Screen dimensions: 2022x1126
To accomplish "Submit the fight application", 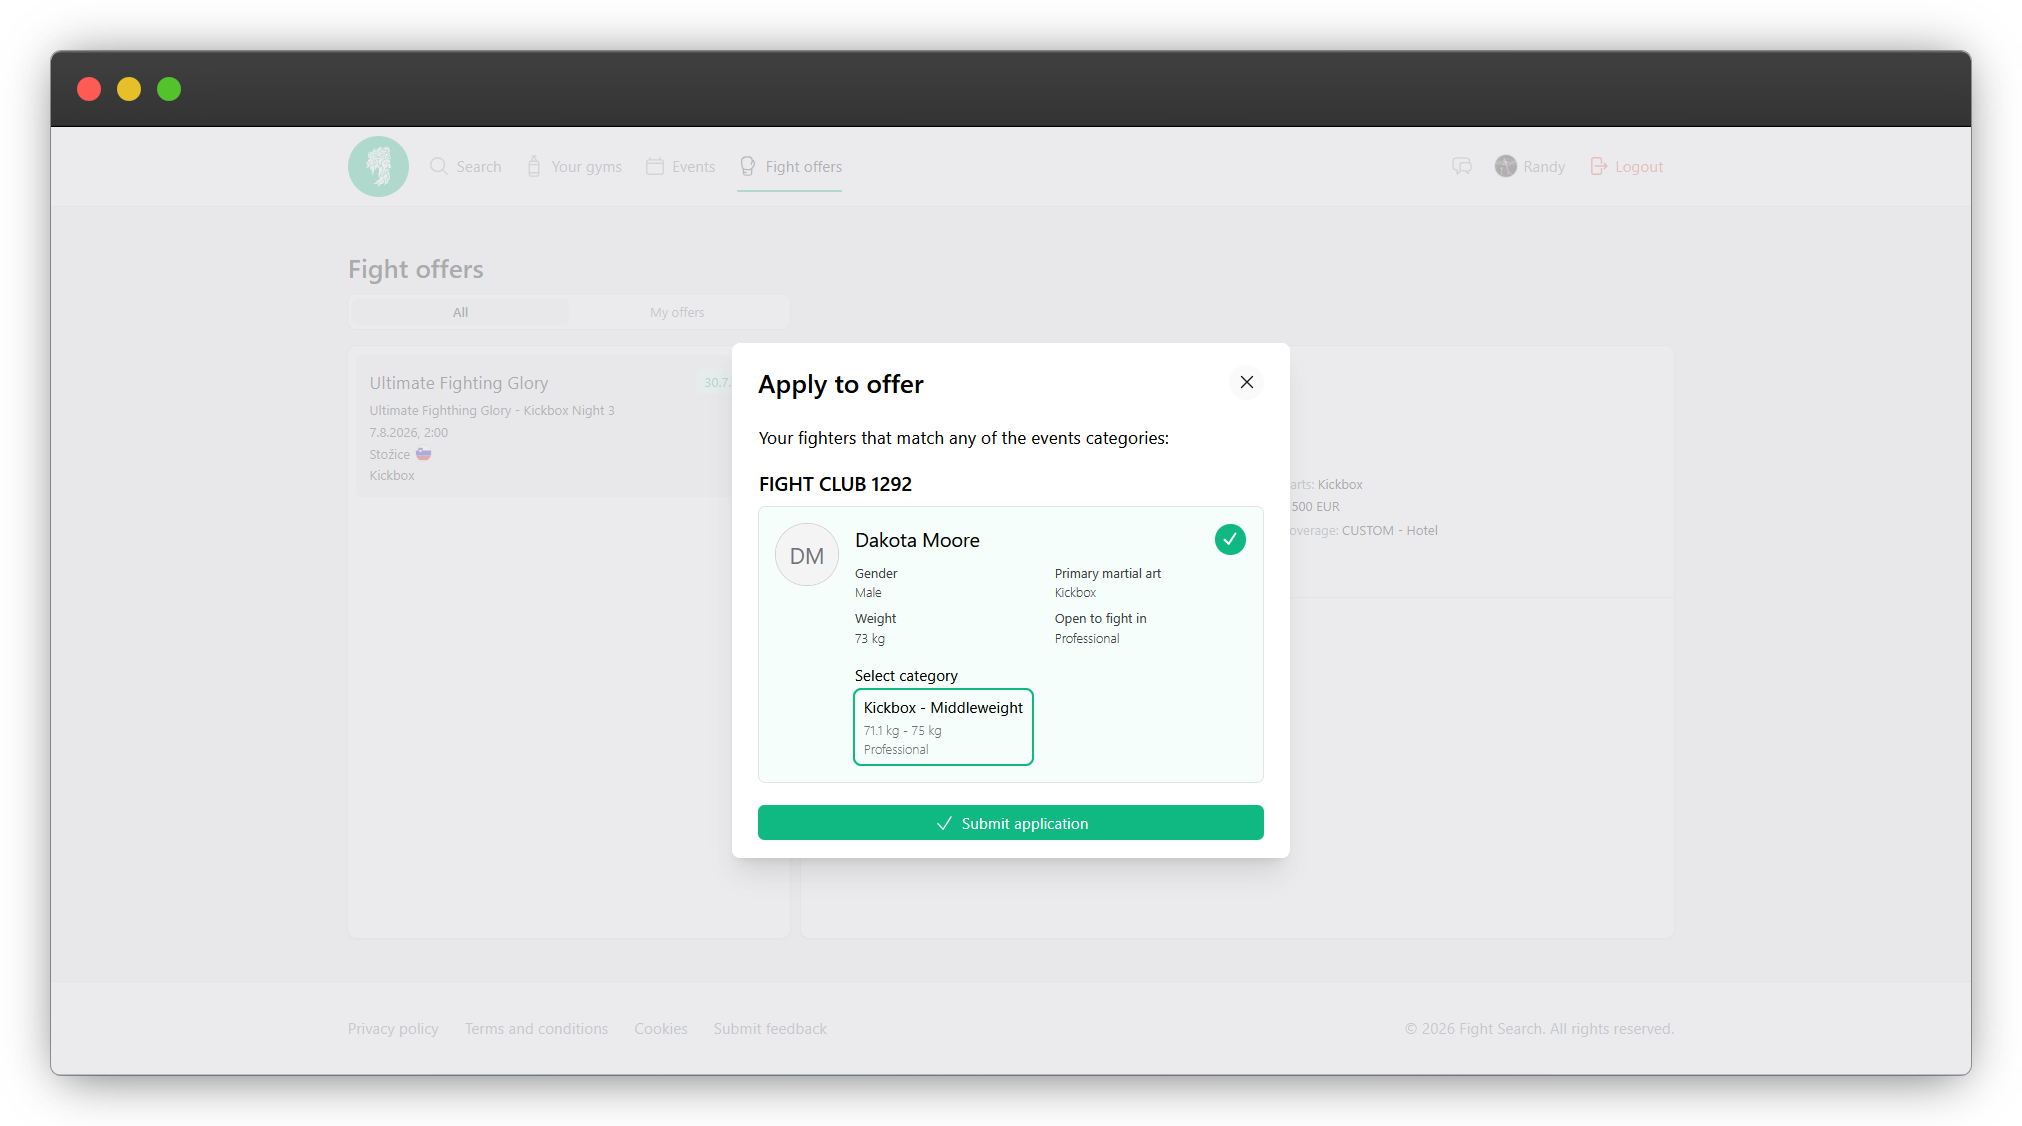I will [1010, 823].
